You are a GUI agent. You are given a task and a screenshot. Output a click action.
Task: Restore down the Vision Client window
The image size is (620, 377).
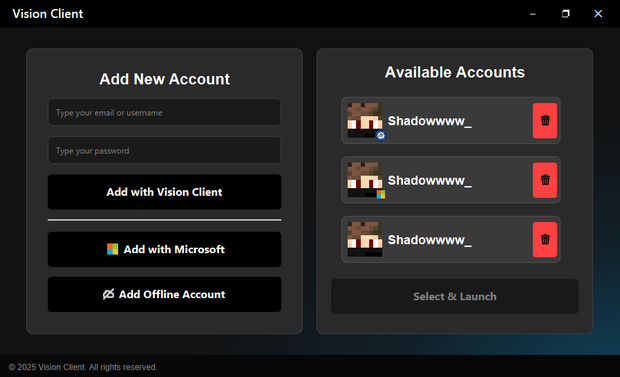(x=565, y=14)
